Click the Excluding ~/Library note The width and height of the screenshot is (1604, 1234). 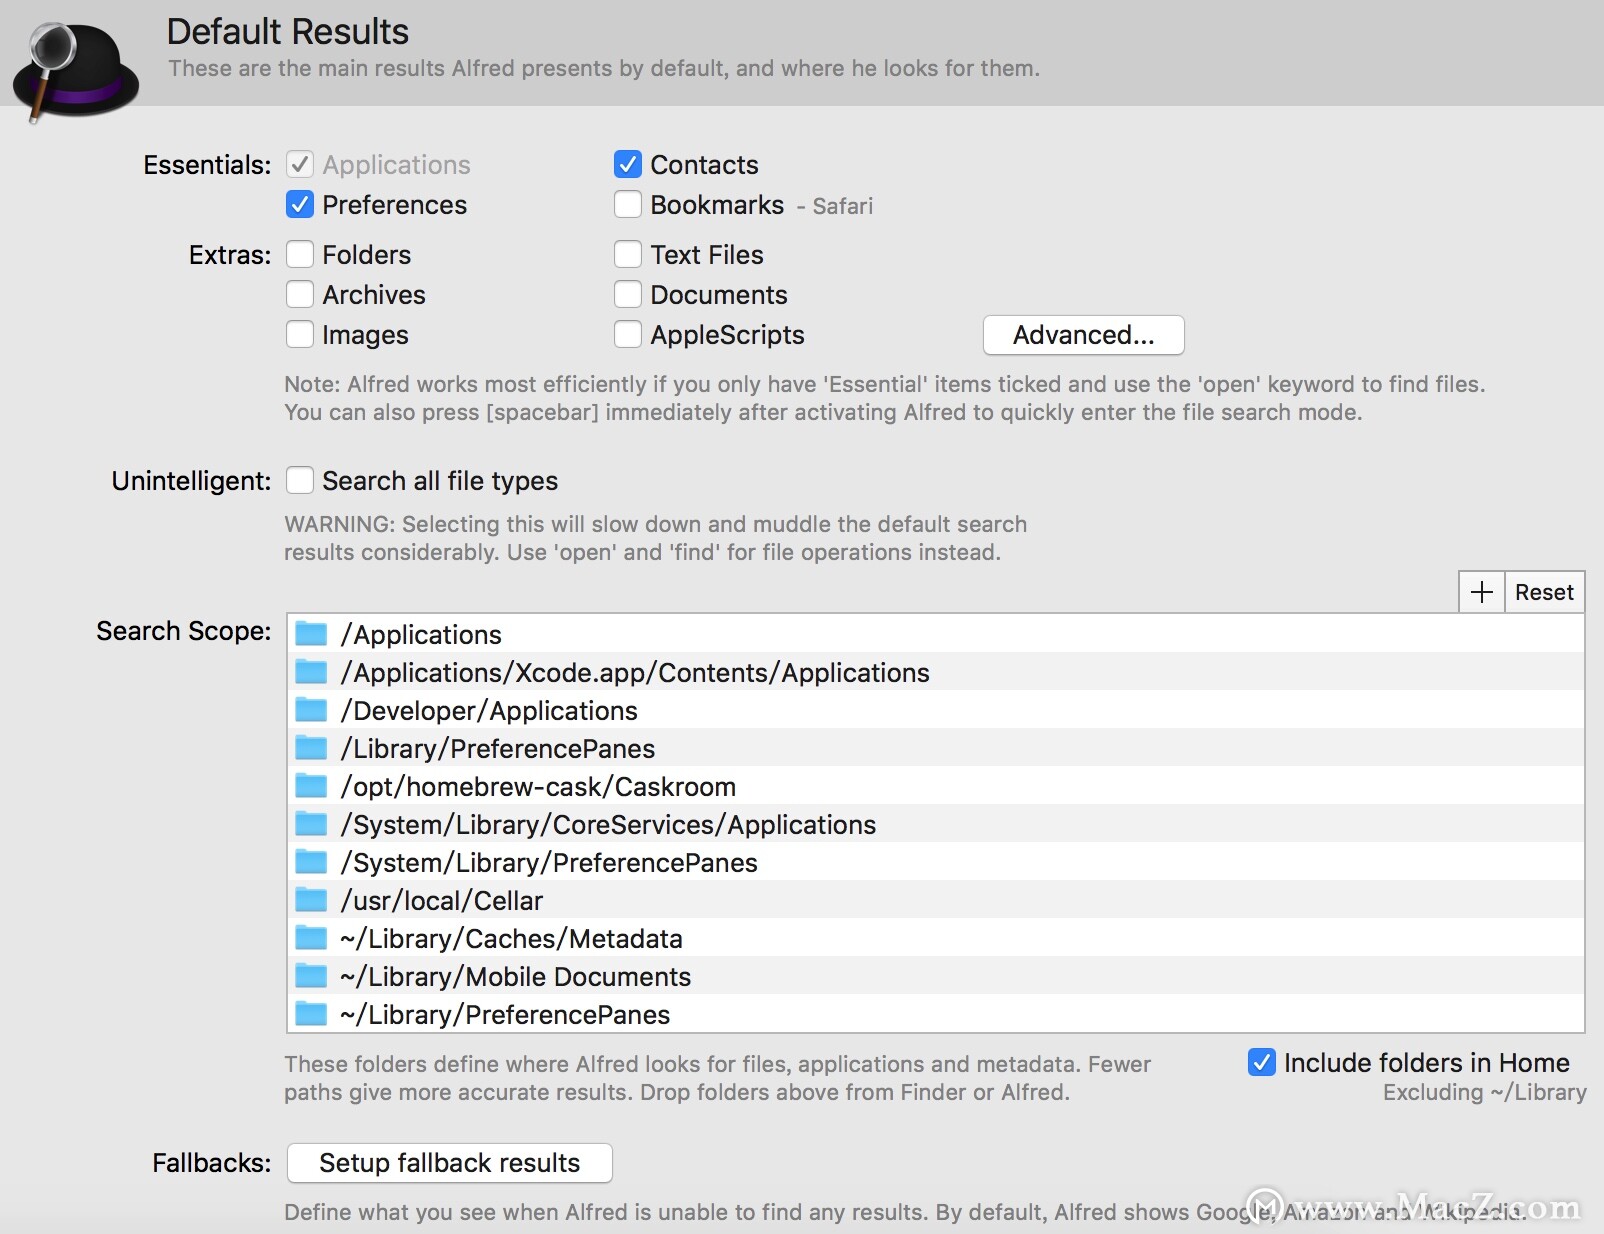click(1485, 1092)
